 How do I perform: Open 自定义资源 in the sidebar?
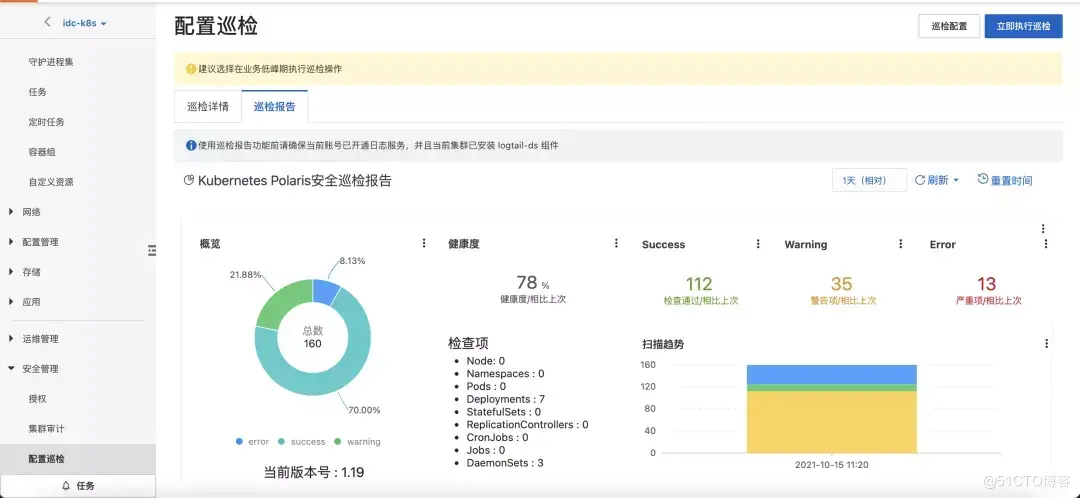pyautogui.click(x=51, y=182)
